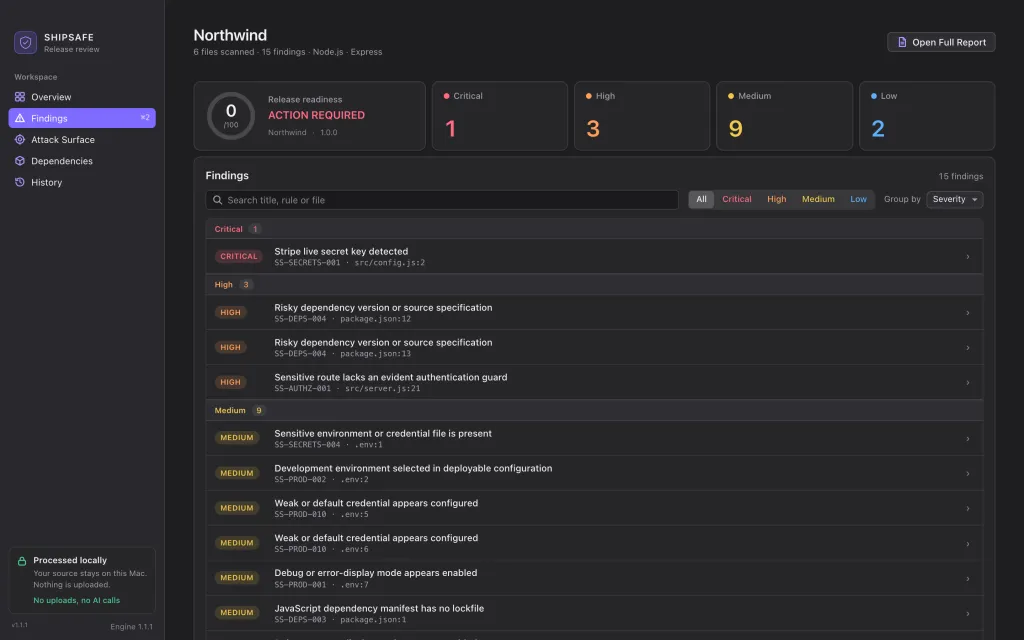Click MEDIUM badge on Debug mode finding
The width and height of the screenshot is (1024, 640).
click(x=236, y=577)
